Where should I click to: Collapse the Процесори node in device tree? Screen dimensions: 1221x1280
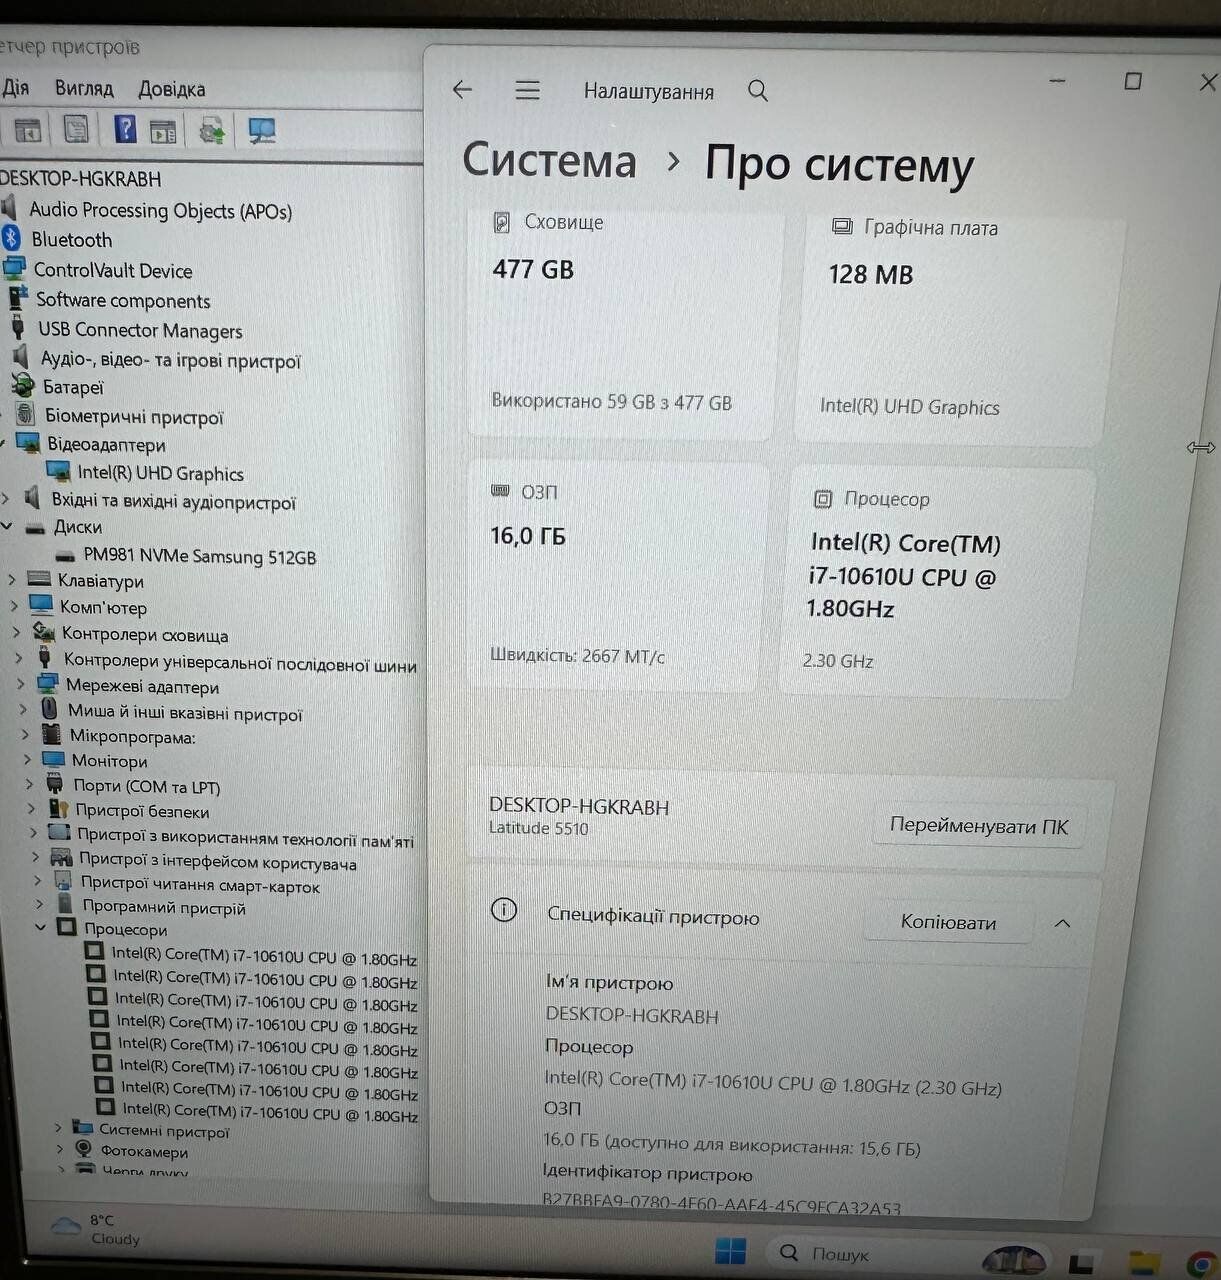(x=41, y=928)
